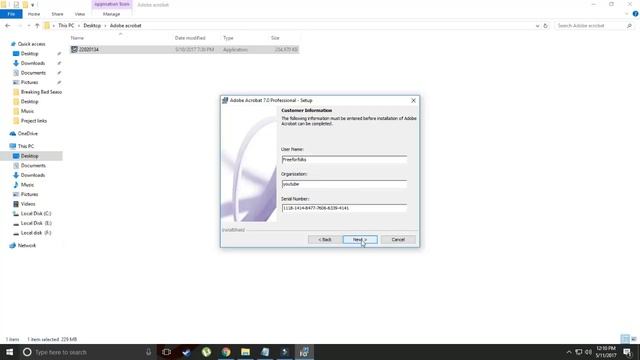The height and width of the screenshot is (360, 640).
Task: Open the Music folder under Quick access
Action: click(27, 111)
